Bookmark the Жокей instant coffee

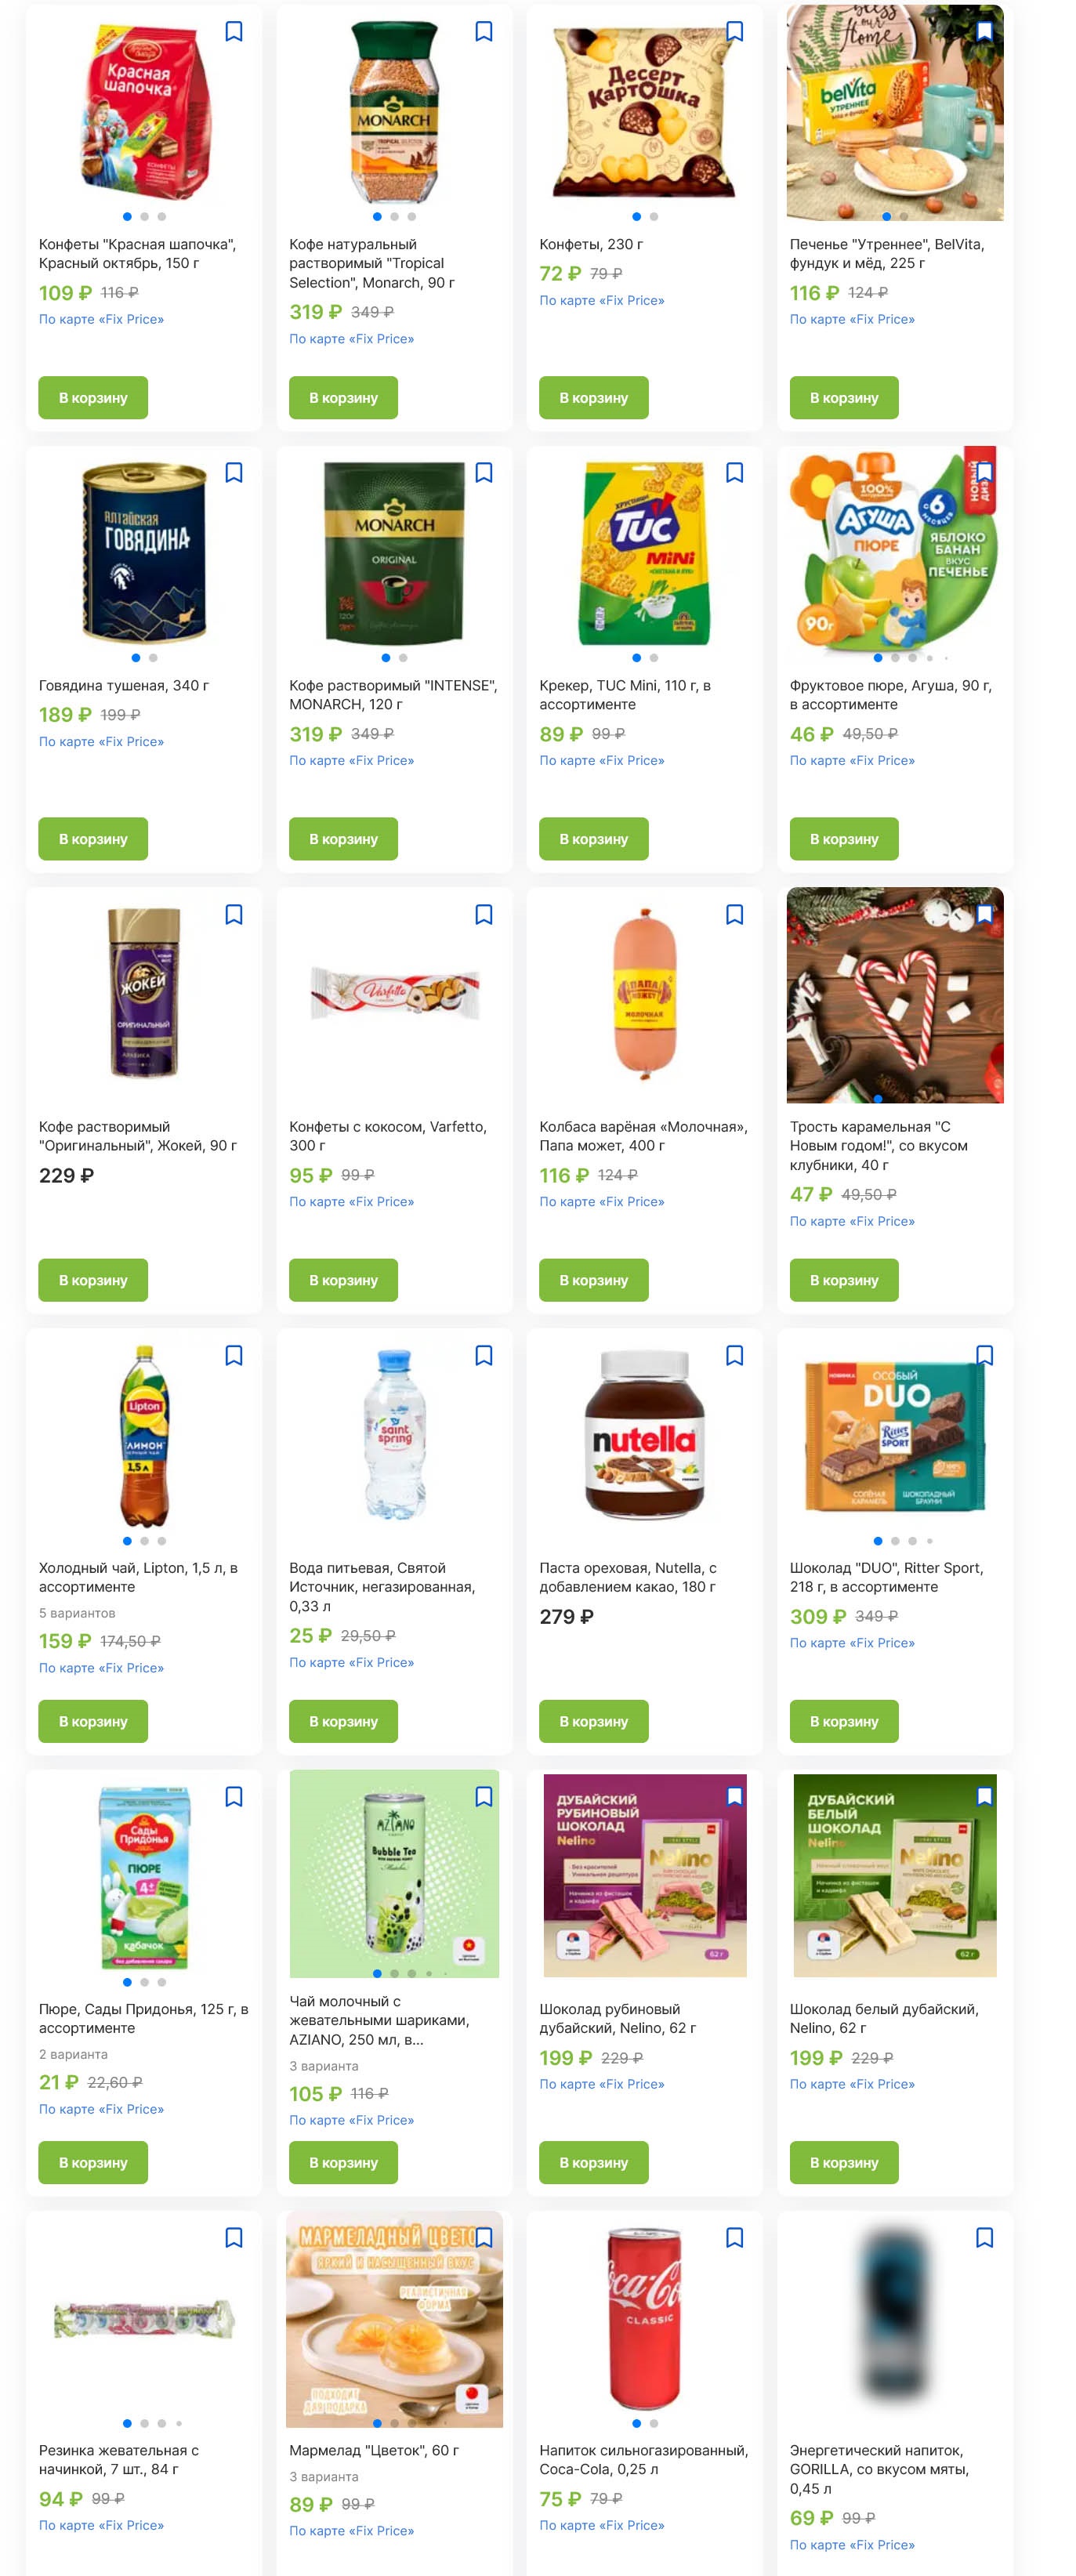pyautogui.click(x=234, y=915)
